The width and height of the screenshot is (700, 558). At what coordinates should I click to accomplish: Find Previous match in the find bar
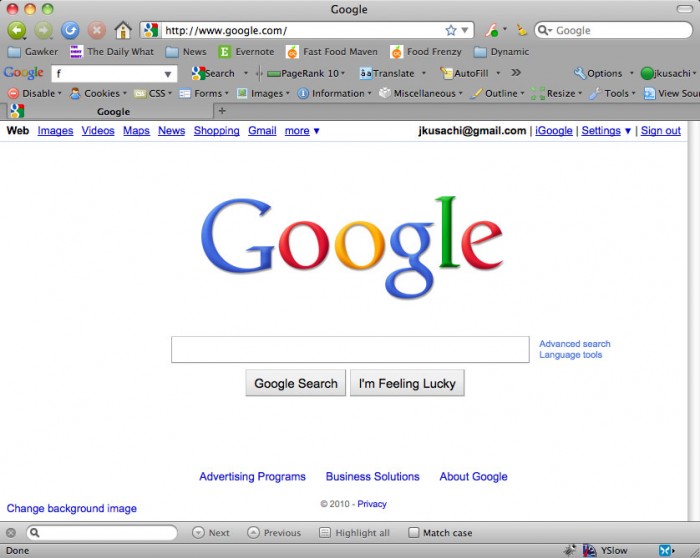(274, 533)
